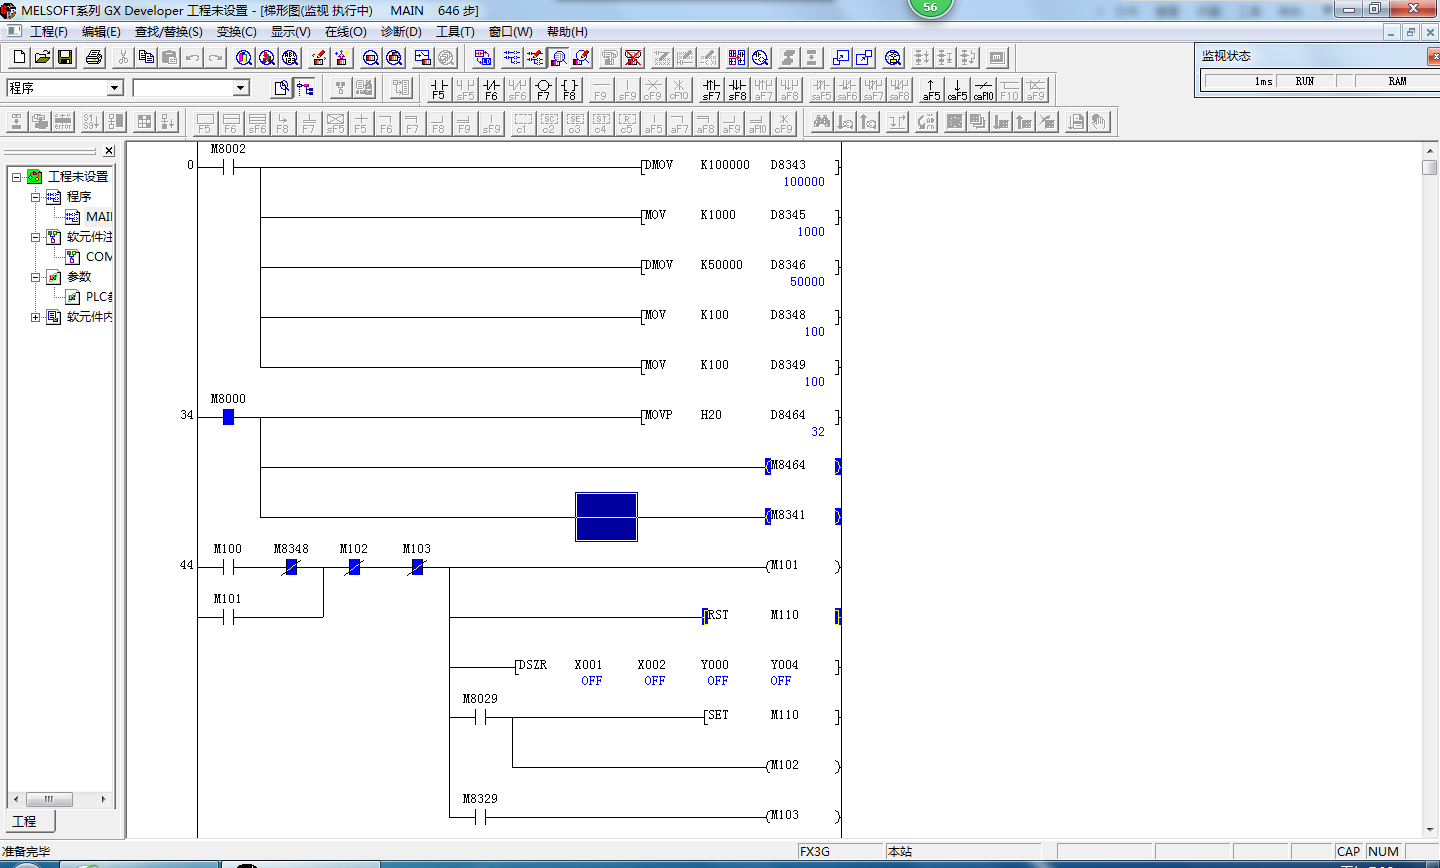
Task: Open the 程序 dropdown list
Action: 114,88
